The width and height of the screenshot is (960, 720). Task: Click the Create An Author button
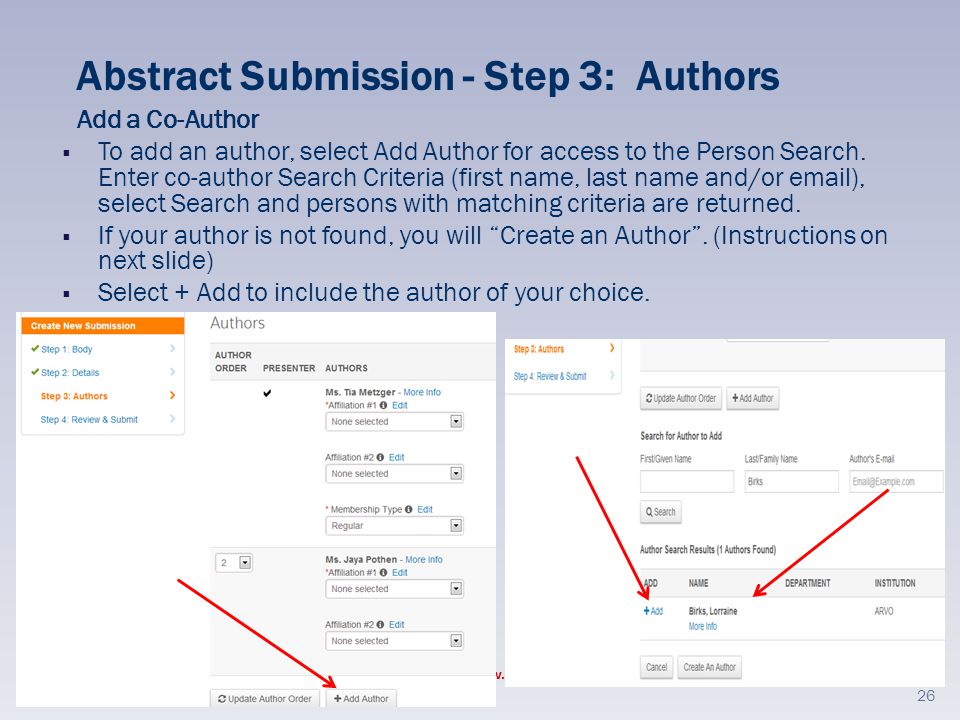pos(710,667)
